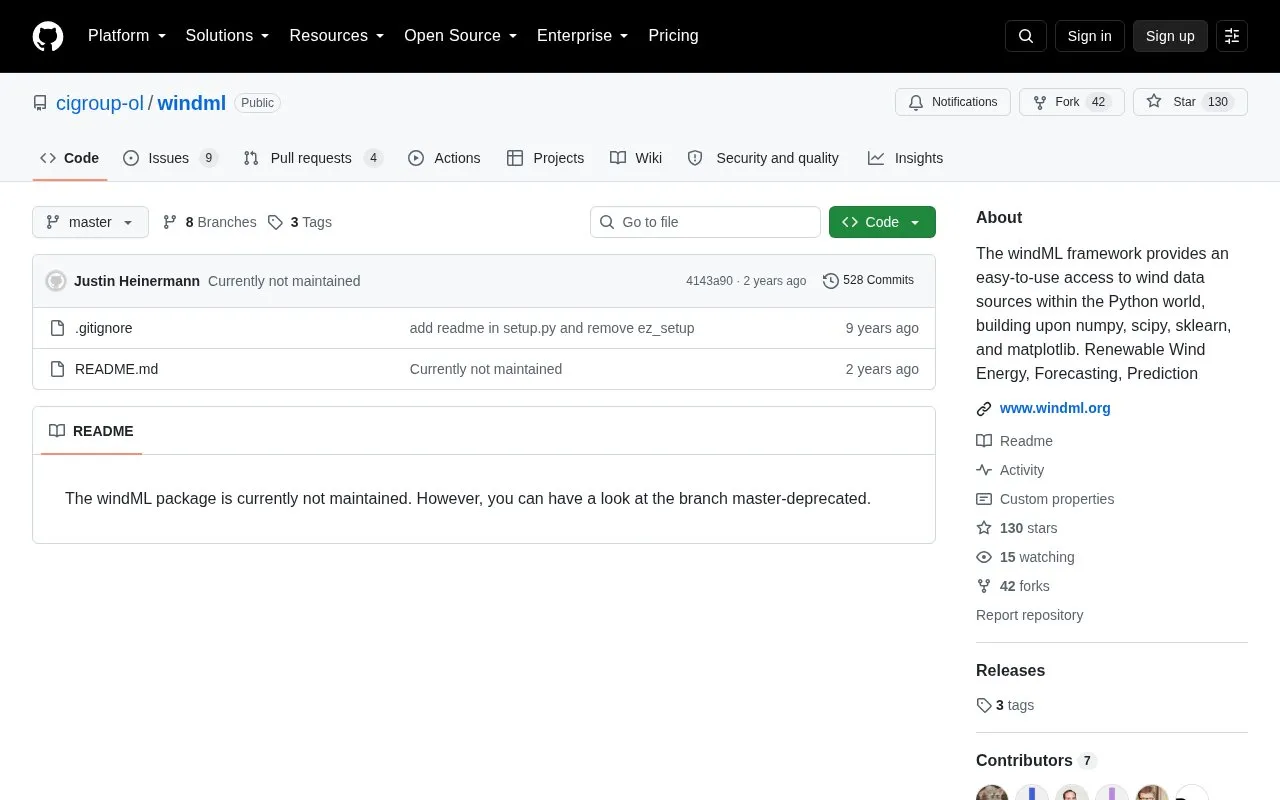1280x800 pixels.
Task: Open the Issues tab
Action: pos(170,158)
